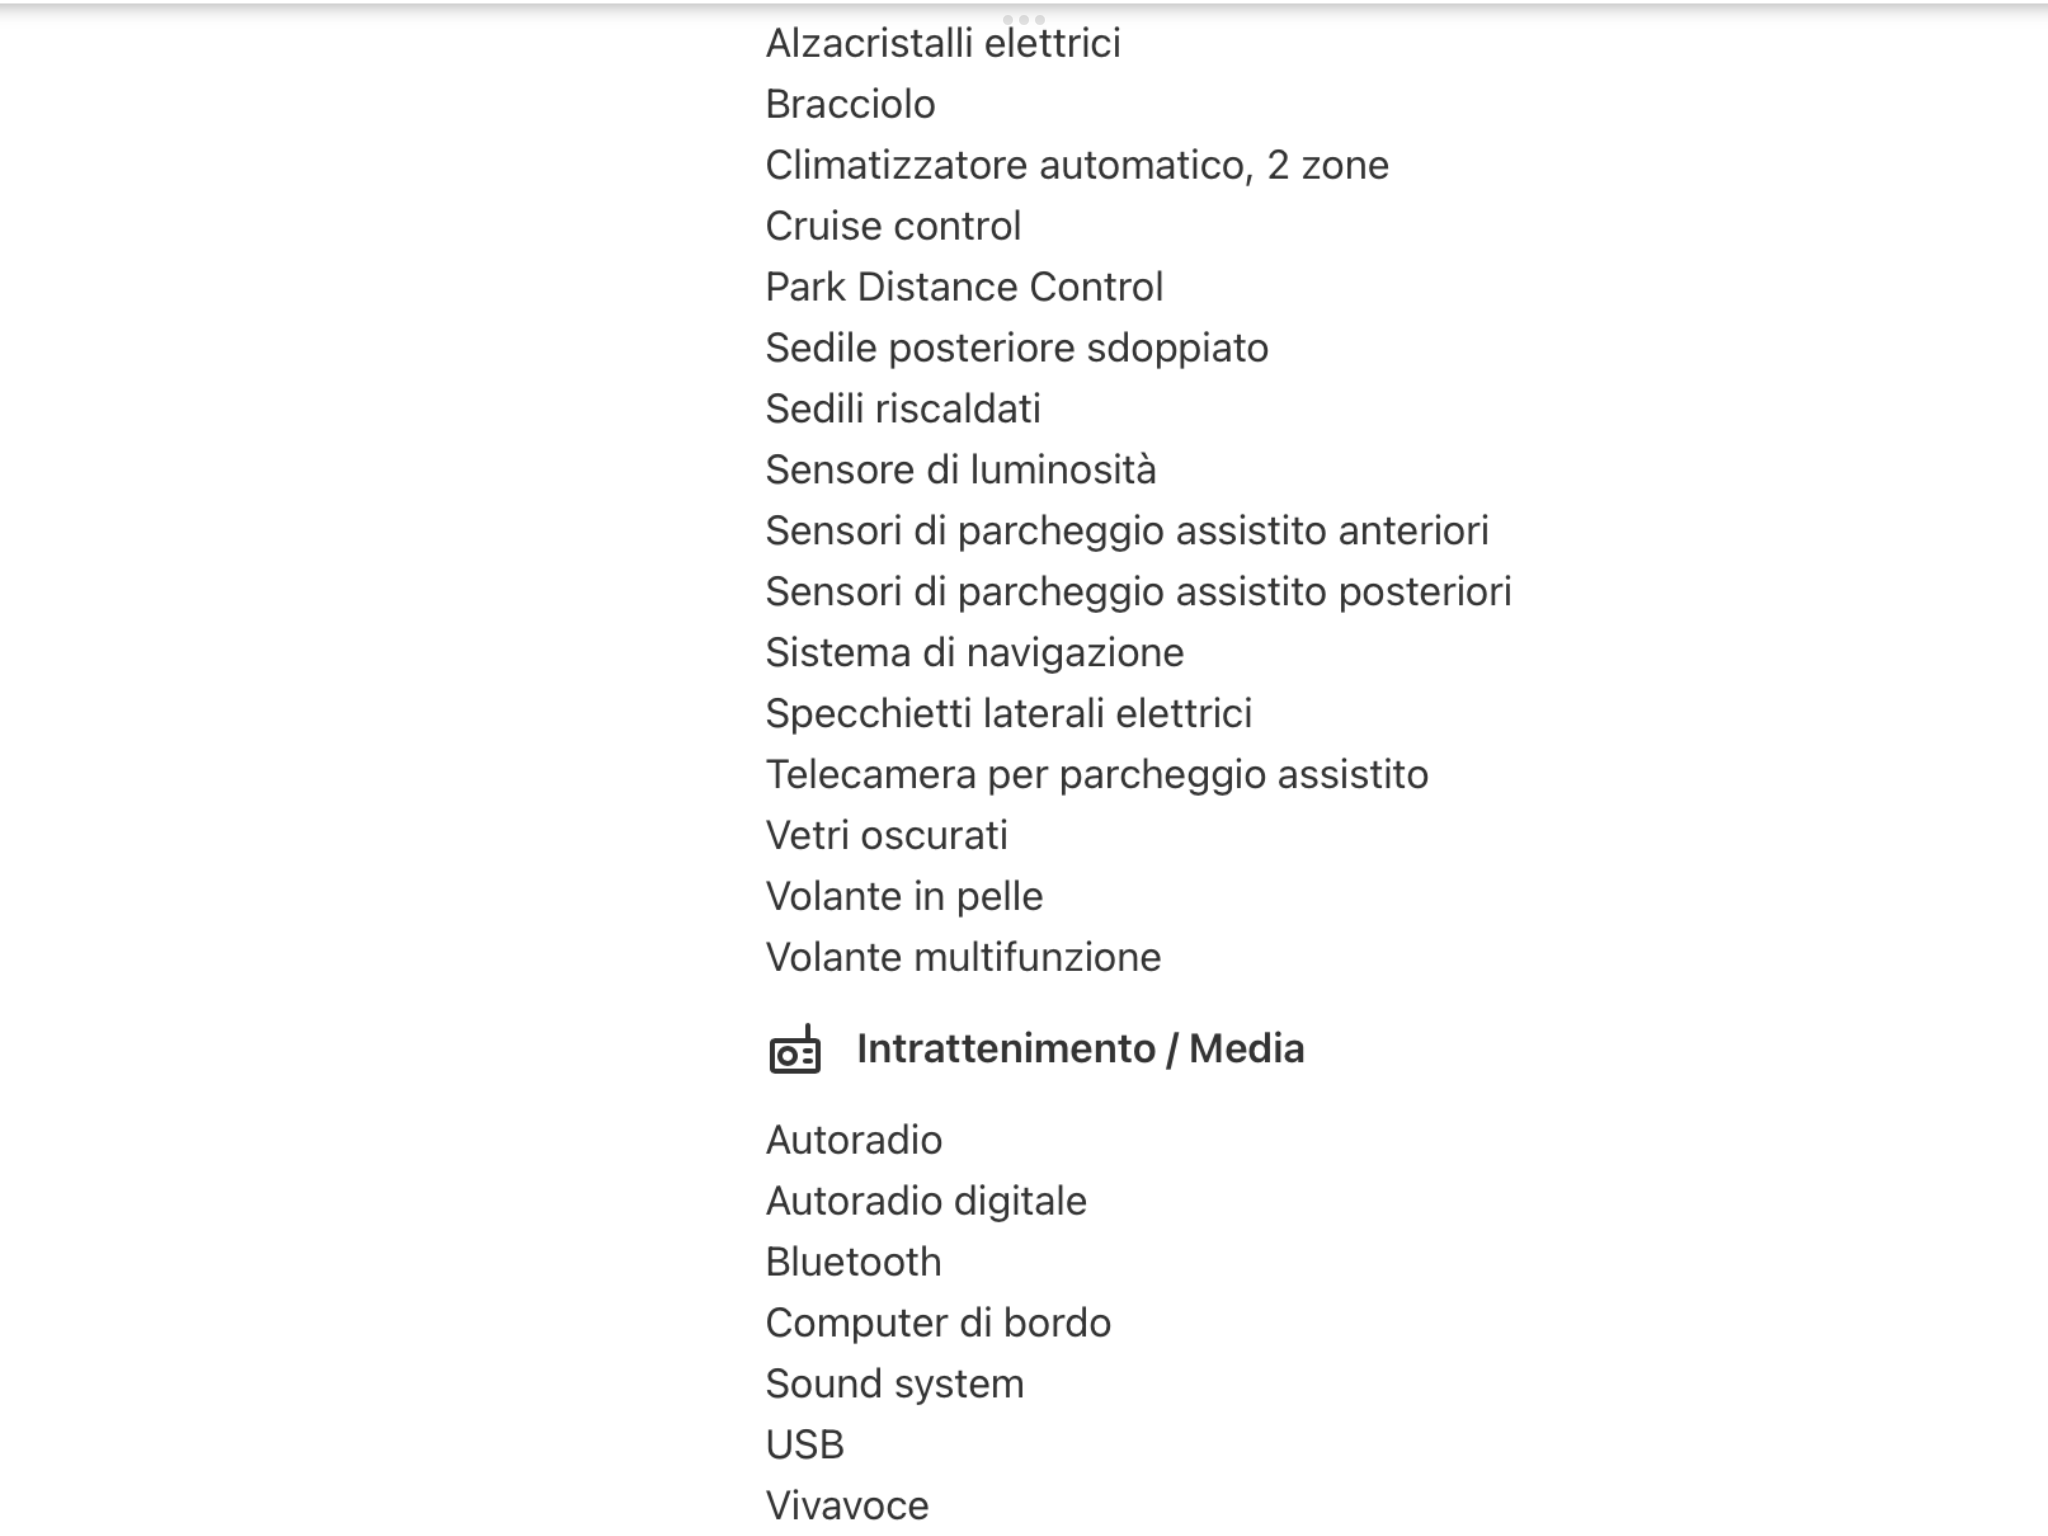The height and width of the screenshot is (1536, 2048).
Task: Select Telecamera per parcheggio assistito
Action: click(x=1097, y=775)
